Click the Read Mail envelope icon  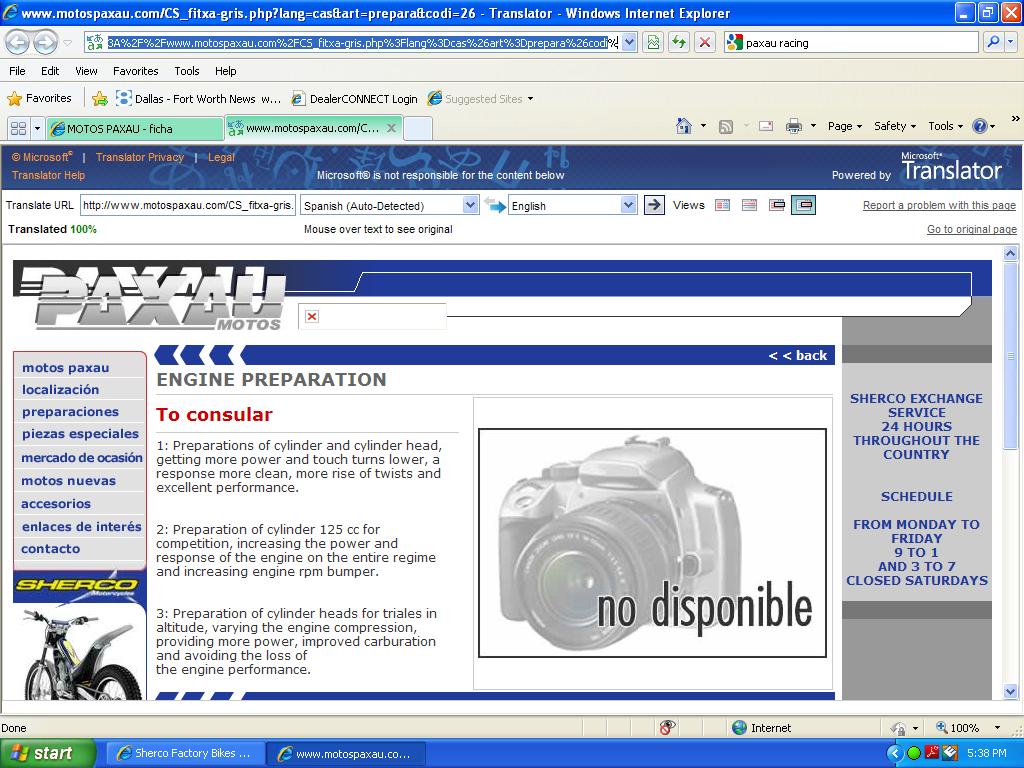pos(766,126)
